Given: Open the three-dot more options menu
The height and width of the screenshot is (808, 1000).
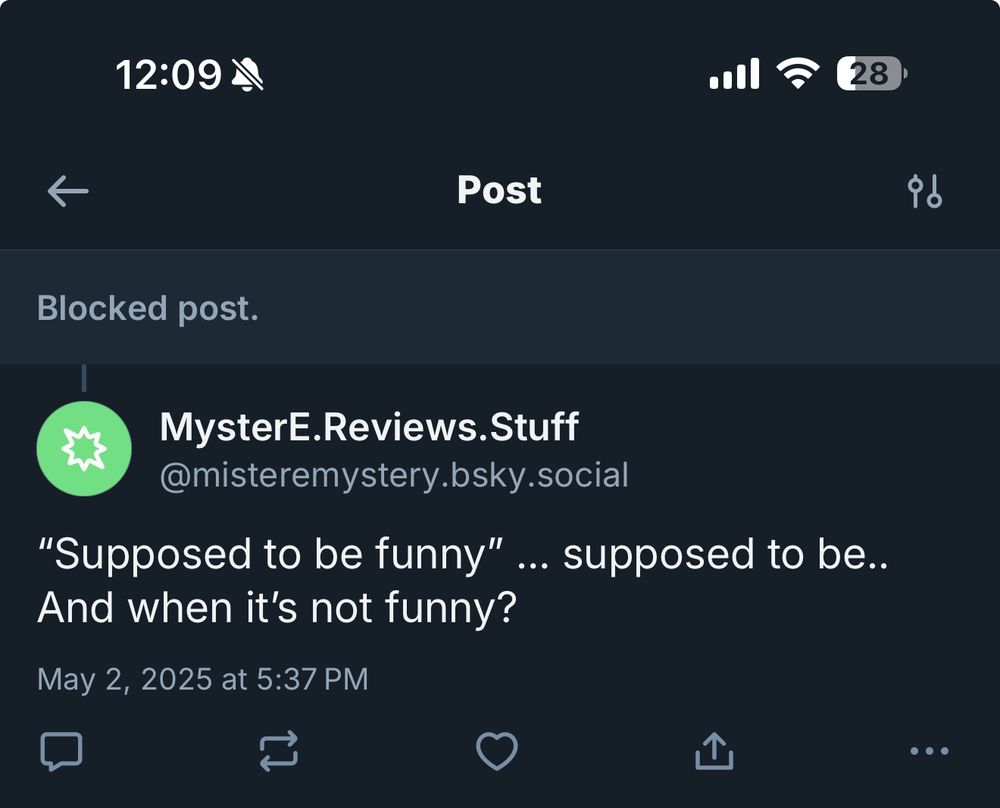Looking at the screenshot, I should [930, 751].
